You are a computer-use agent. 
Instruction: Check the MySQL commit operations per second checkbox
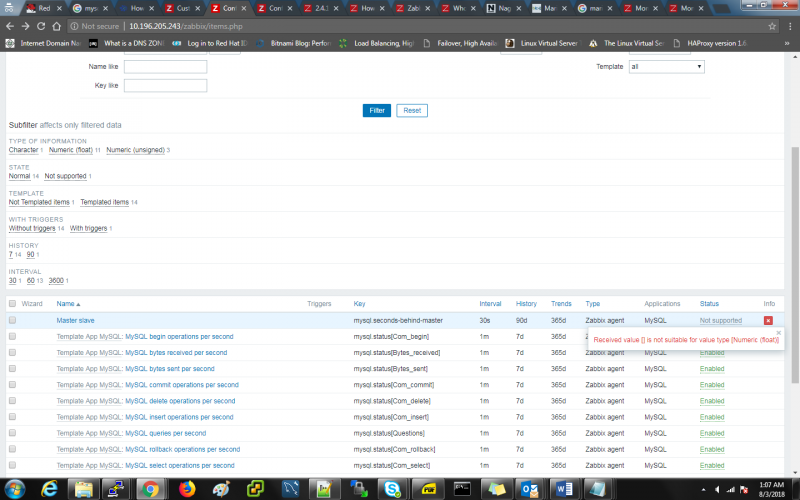click(12, 385)
